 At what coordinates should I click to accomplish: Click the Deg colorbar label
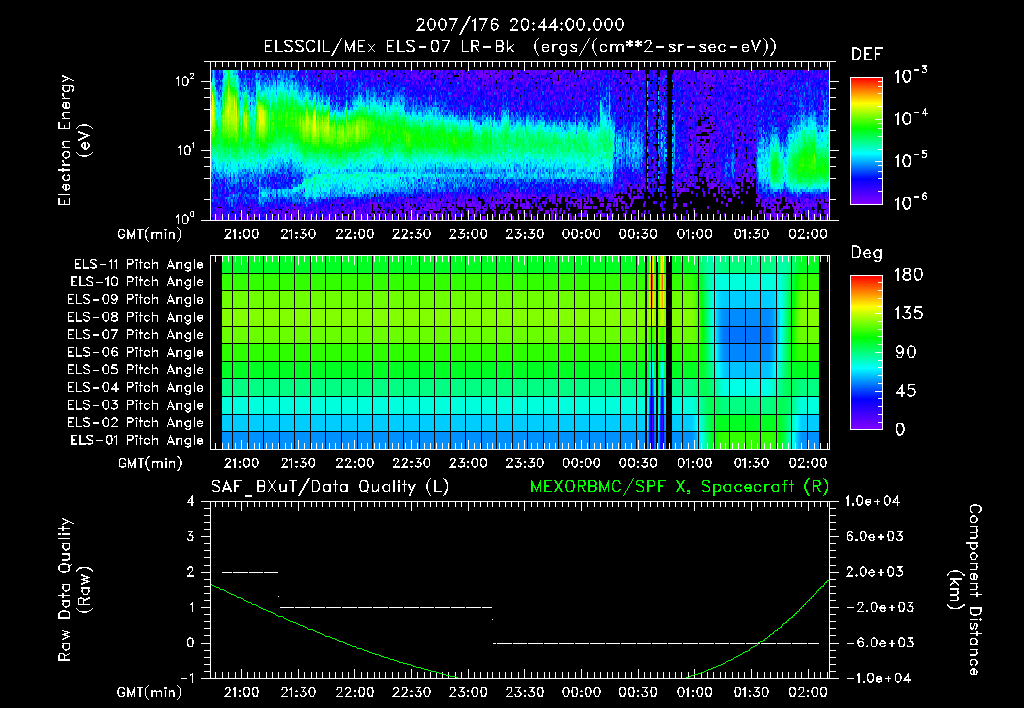point(867,253)
